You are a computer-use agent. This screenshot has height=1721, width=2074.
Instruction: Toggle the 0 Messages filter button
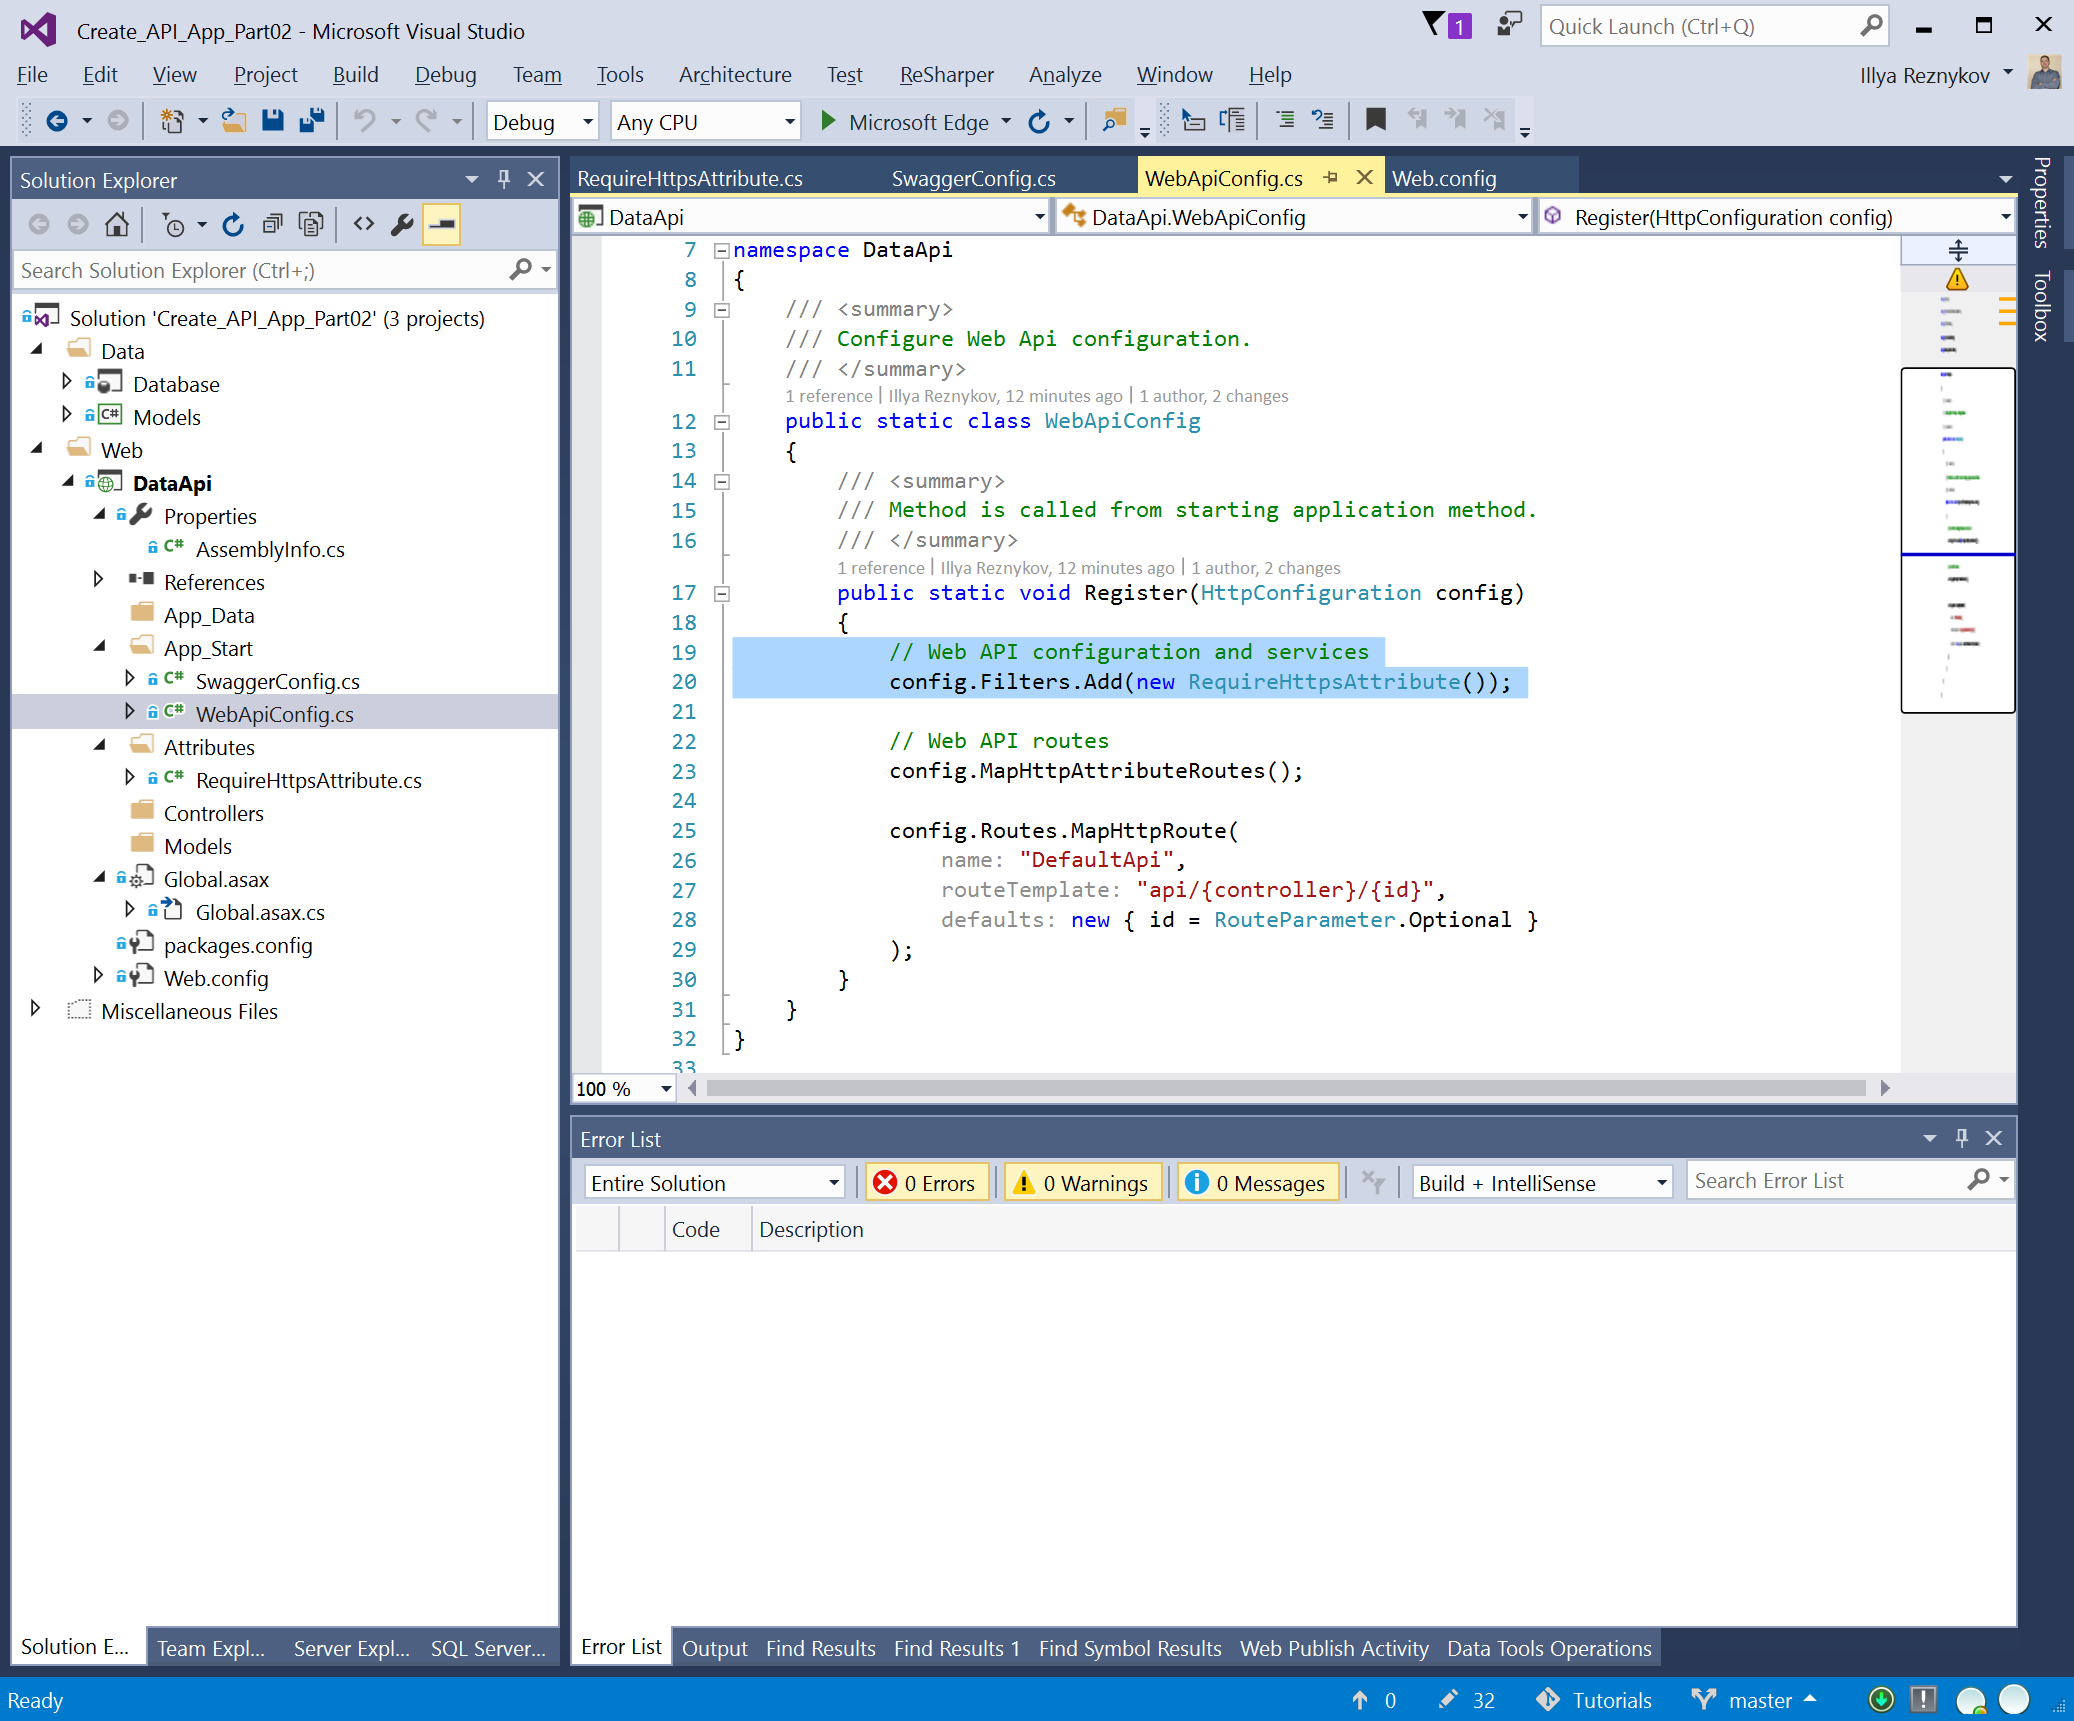pyautogui.click(x=1257, y=1183)
